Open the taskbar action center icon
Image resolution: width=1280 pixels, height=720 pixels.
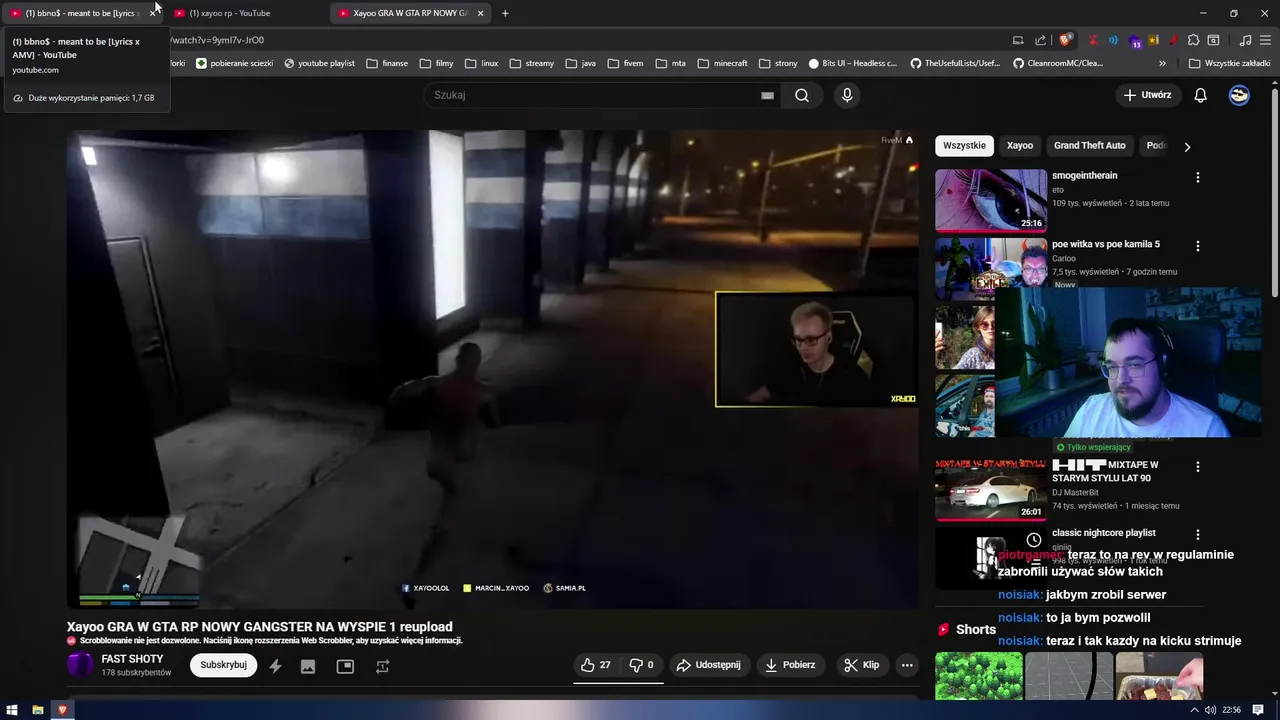click(1260, 710)
